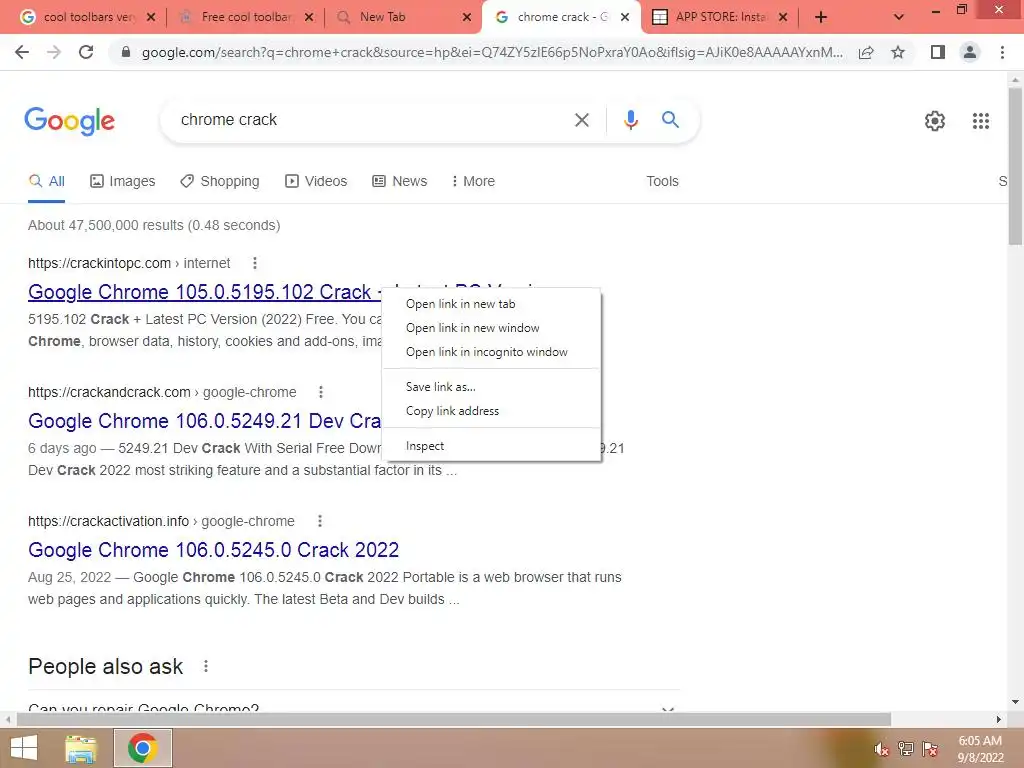Start a voice search with the microphone
Image resolution: width=1024 pixels, height=768 pixels.
point(630,120)
